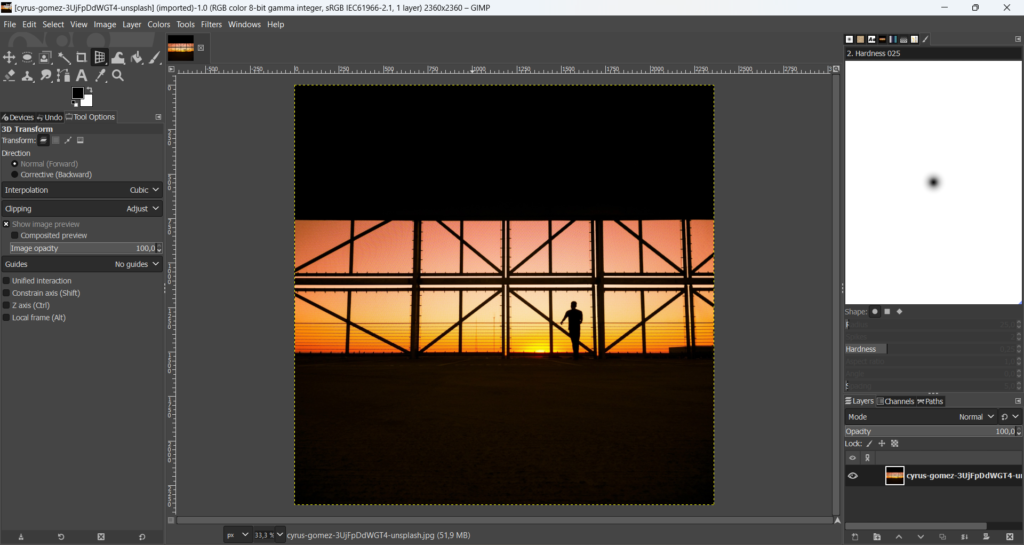Select the Crop tool
Viewport: 1024px width, 545px height.
(x=82, y=58)
